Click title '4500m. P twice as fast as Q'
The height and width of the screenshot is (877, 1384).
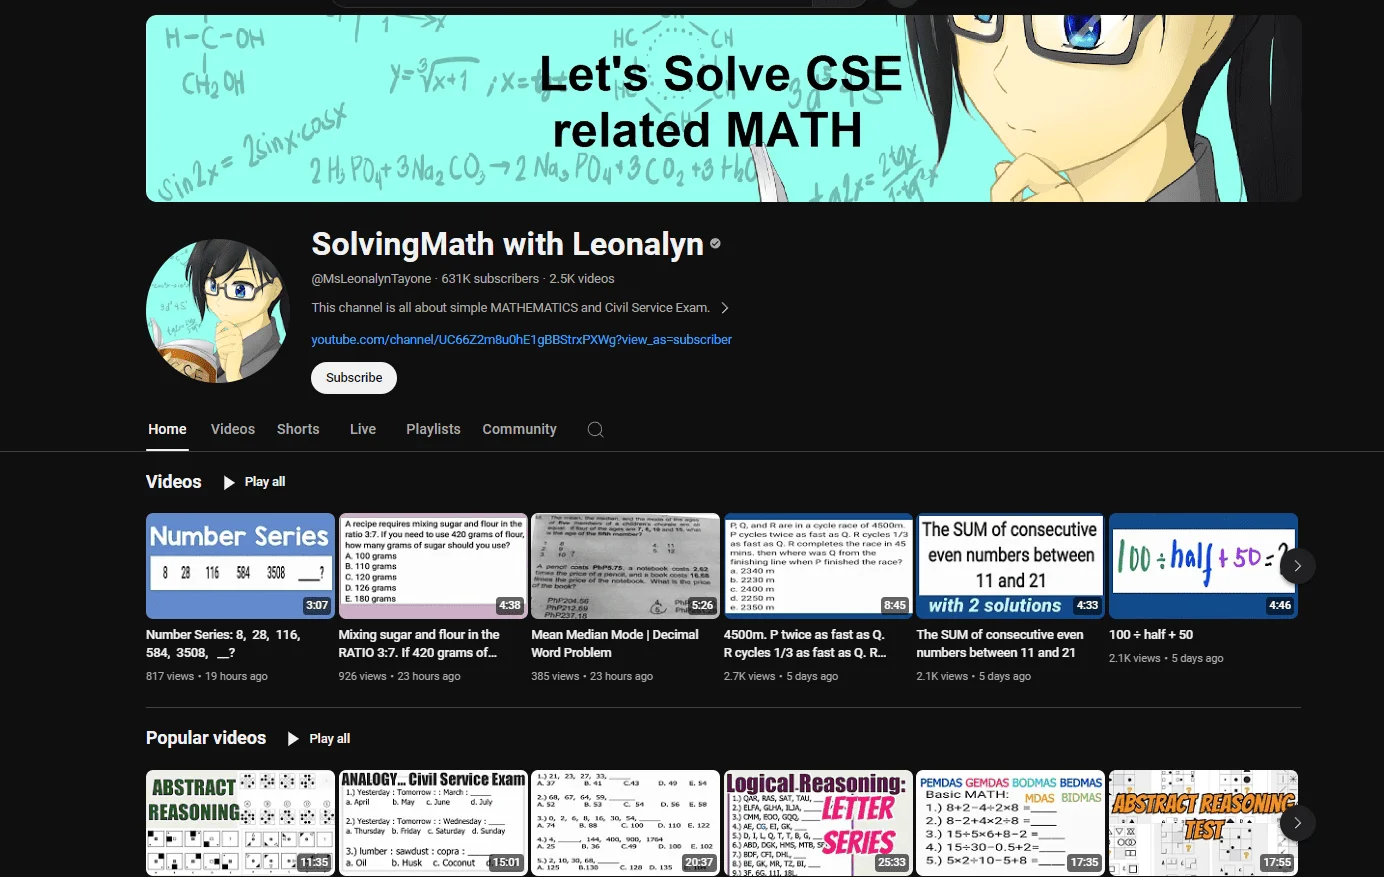(x=805, y=644)
